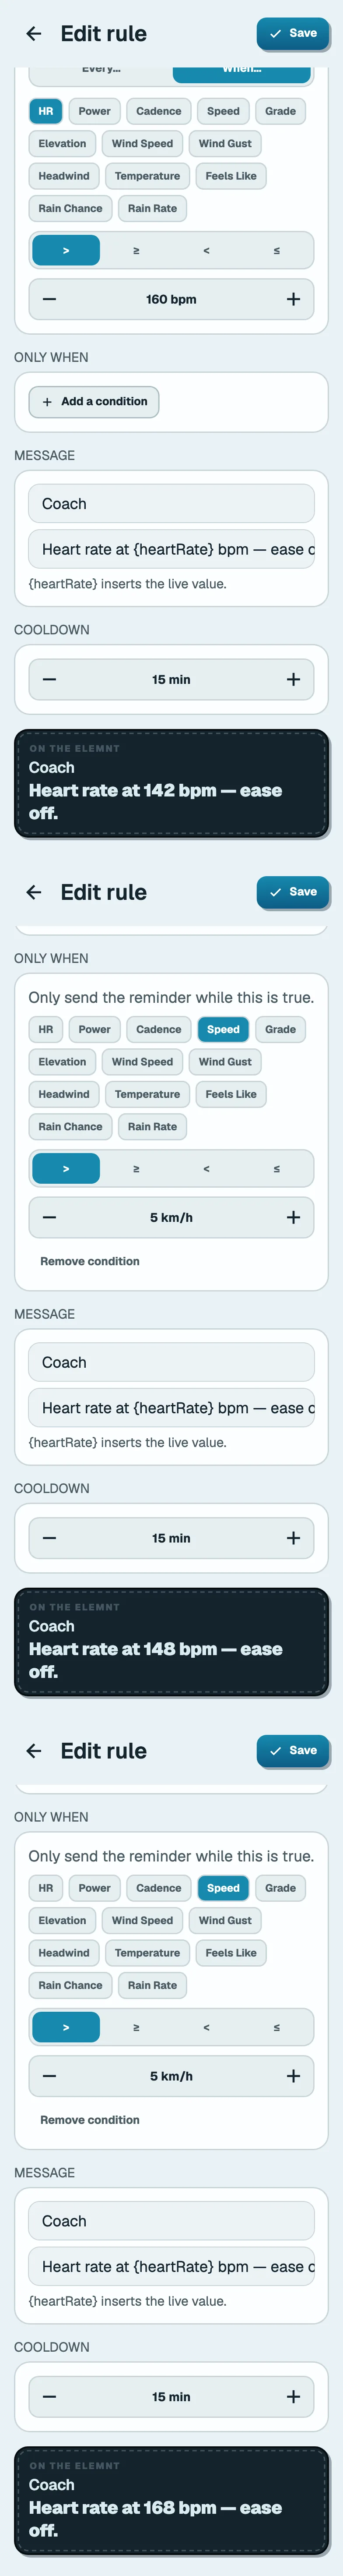Image resolution: width=343 pixels, height=2576 pixels.
Task: Select the ≥ operator above 160 bpm
Action: (136, 250)
